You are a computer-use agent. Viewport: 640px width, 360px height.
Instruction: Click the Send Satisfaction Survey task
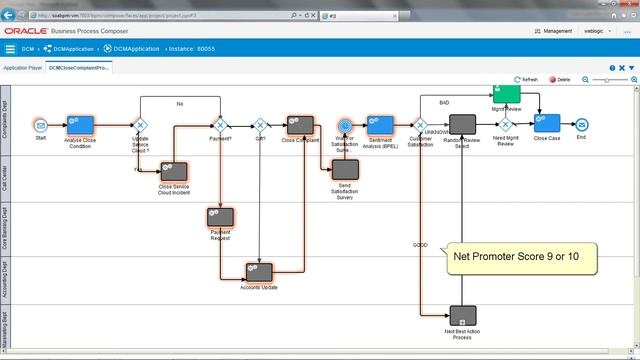345,170
